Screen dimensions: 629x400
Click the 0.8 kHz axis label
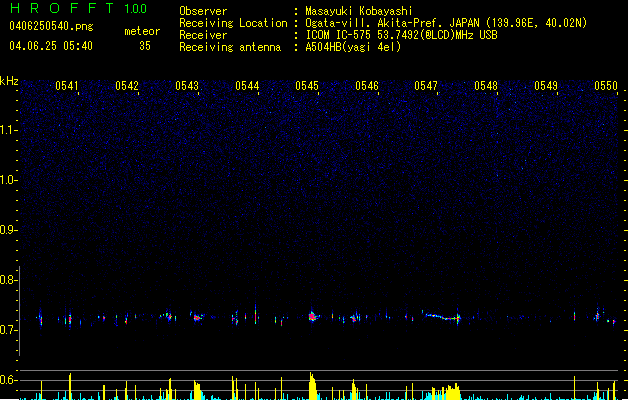[x=8, y=280]
